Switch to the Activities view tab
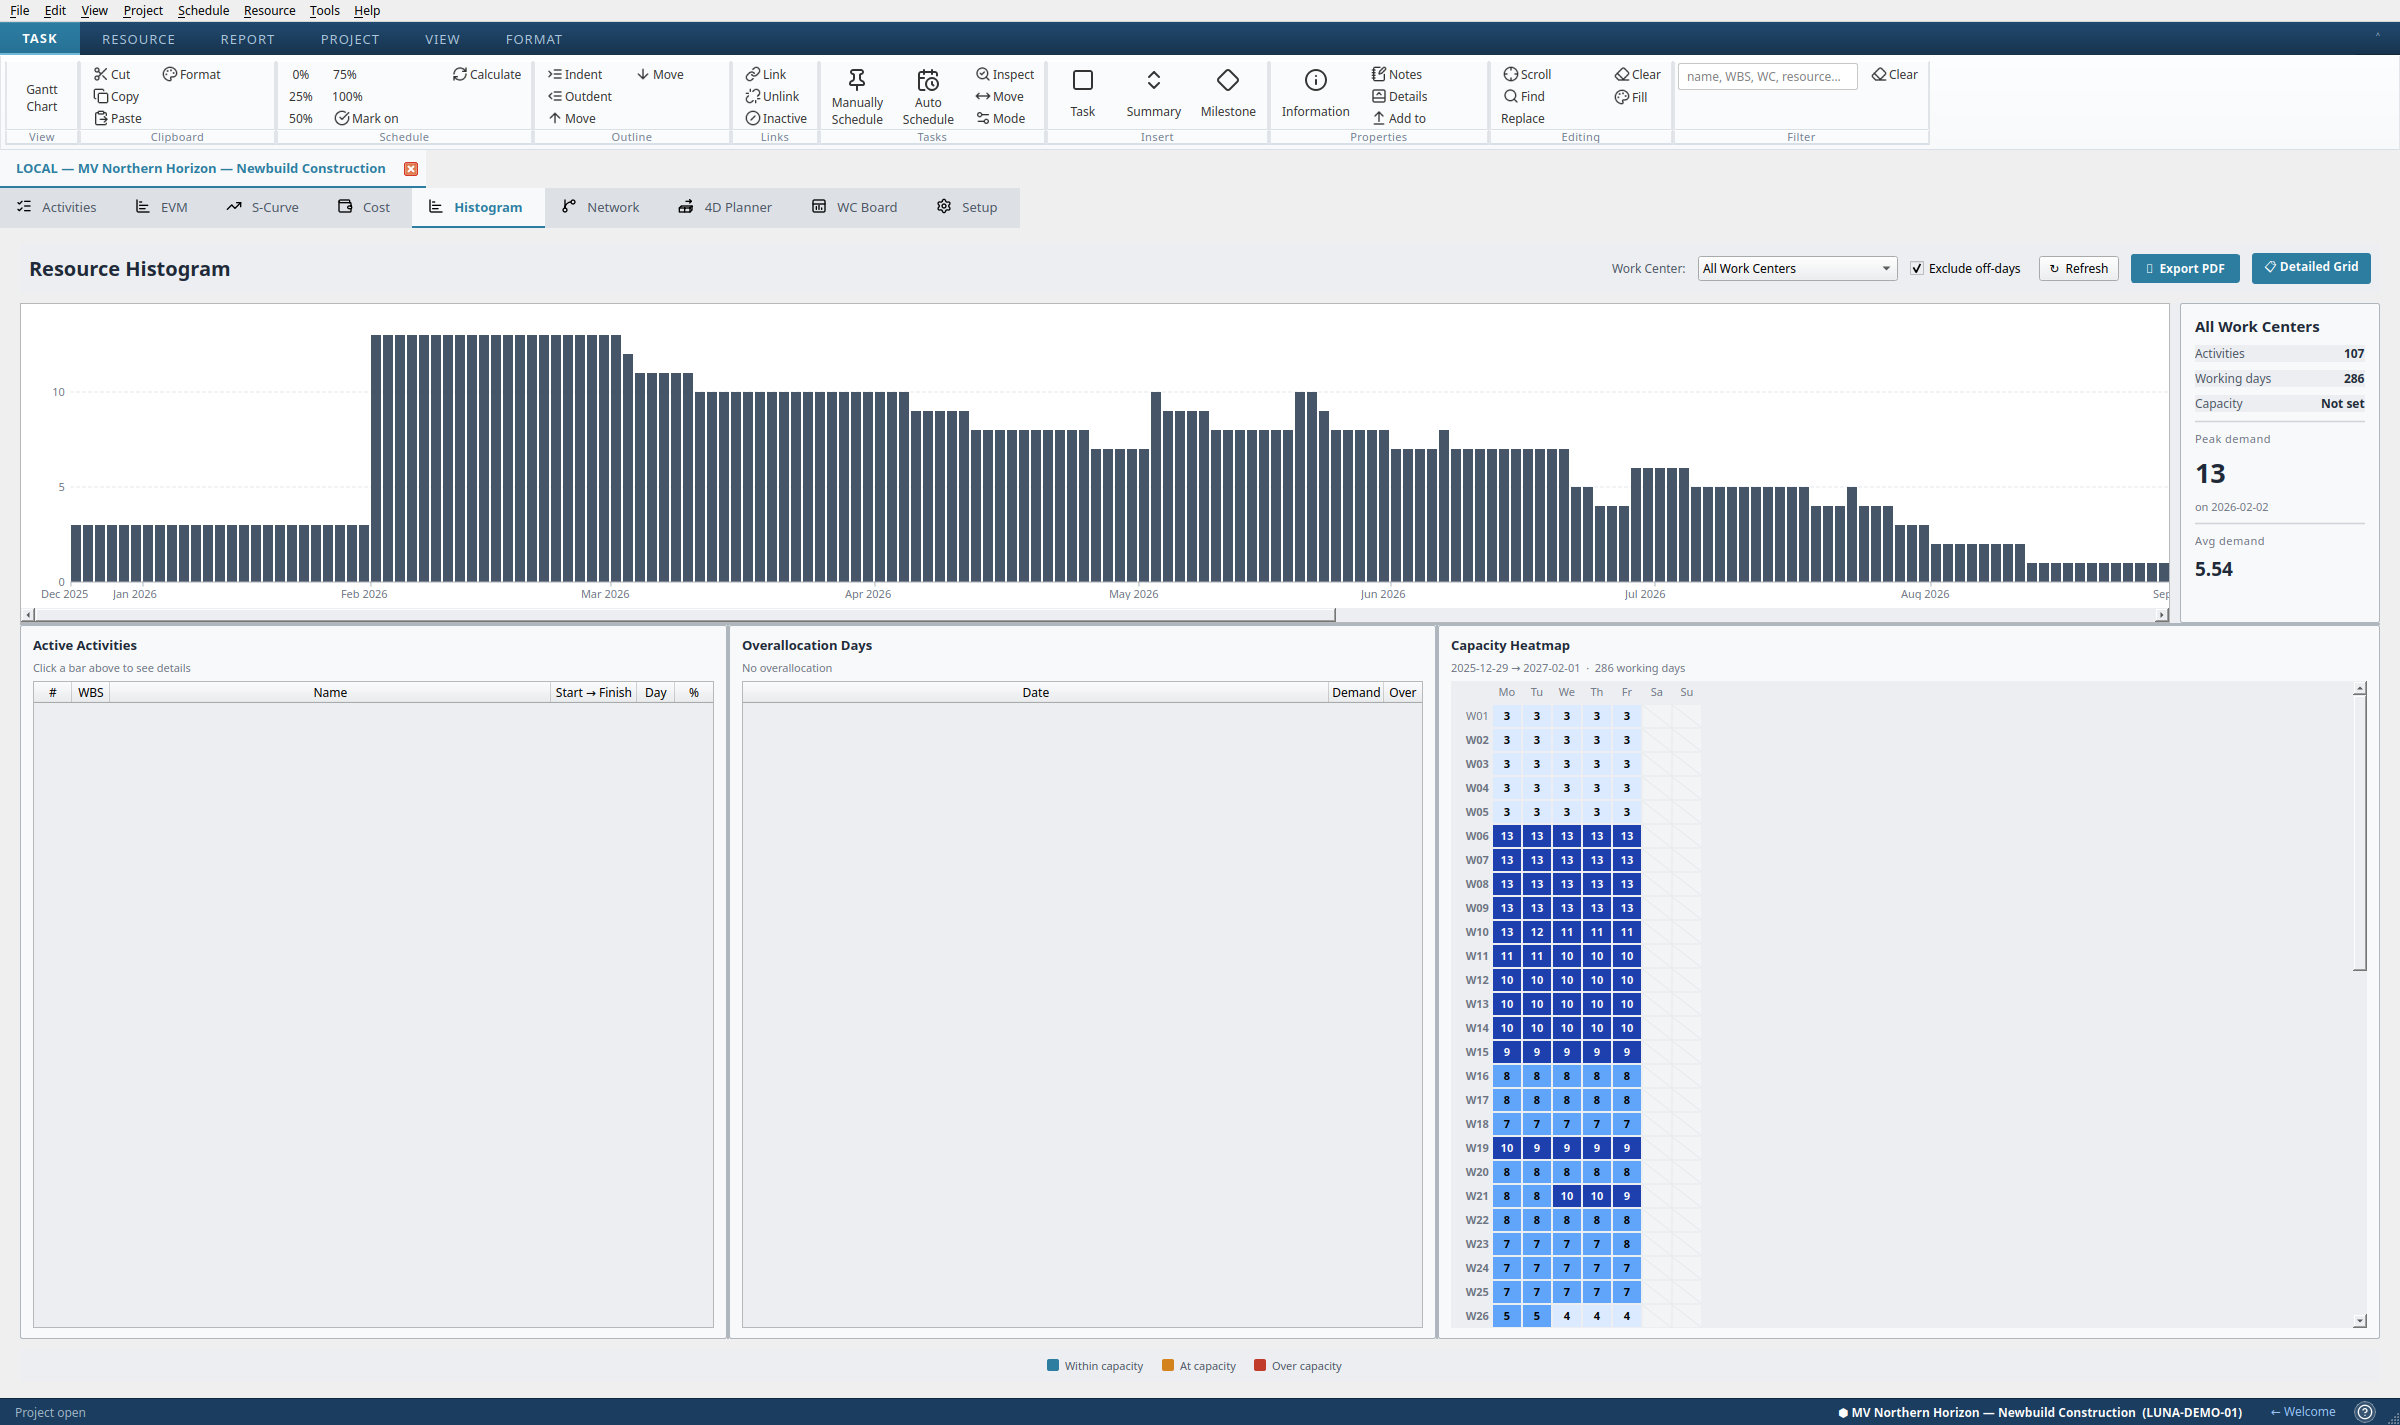 coord(57,207)
